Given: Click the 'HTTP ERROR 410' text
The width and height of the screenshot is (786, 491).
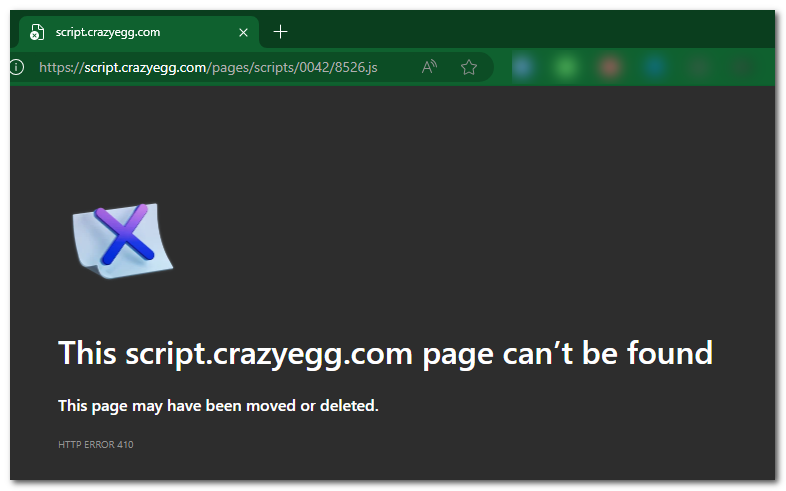Looking at the screenshot, I should [96, 444].
